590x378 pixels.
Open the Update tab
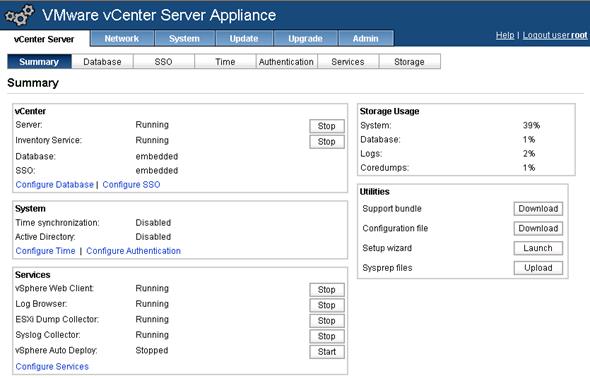tap(244, 38)
